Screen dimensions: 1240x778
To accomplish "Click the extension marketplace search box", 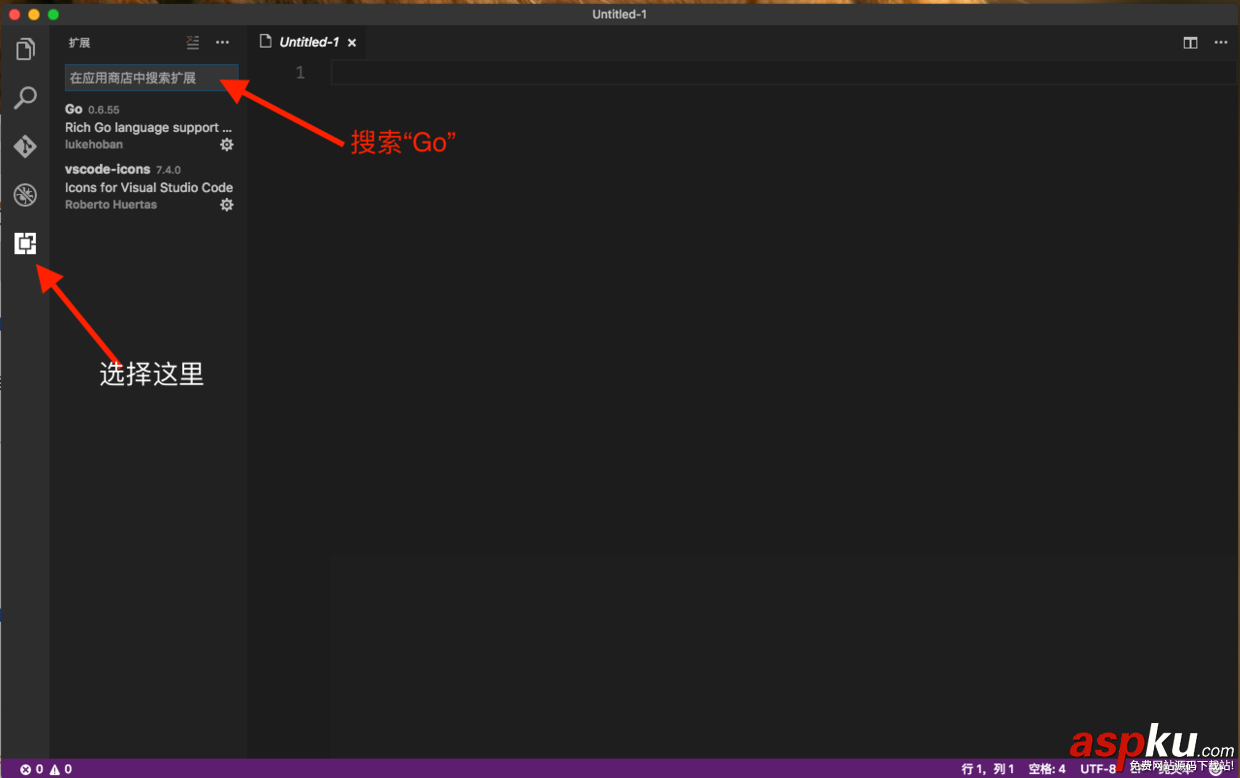I will (151, 77).
